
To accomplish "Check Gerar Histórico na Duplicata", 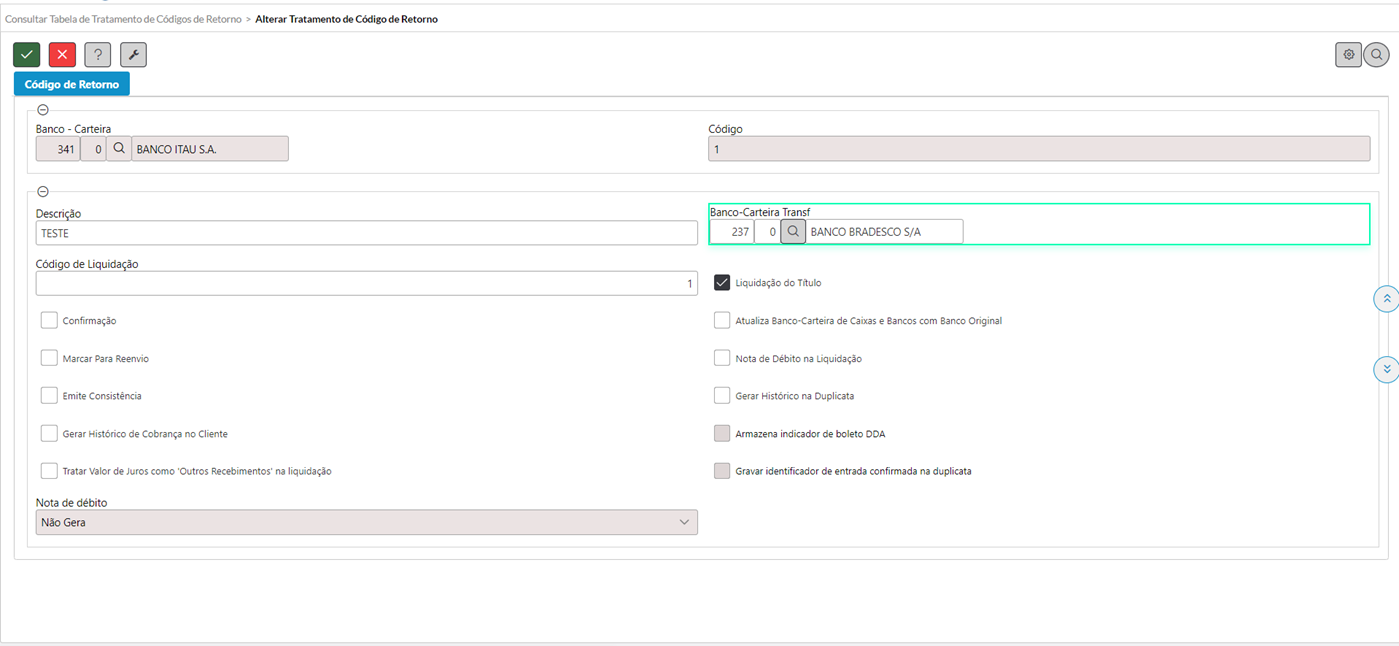I will [x=722, y=395].
